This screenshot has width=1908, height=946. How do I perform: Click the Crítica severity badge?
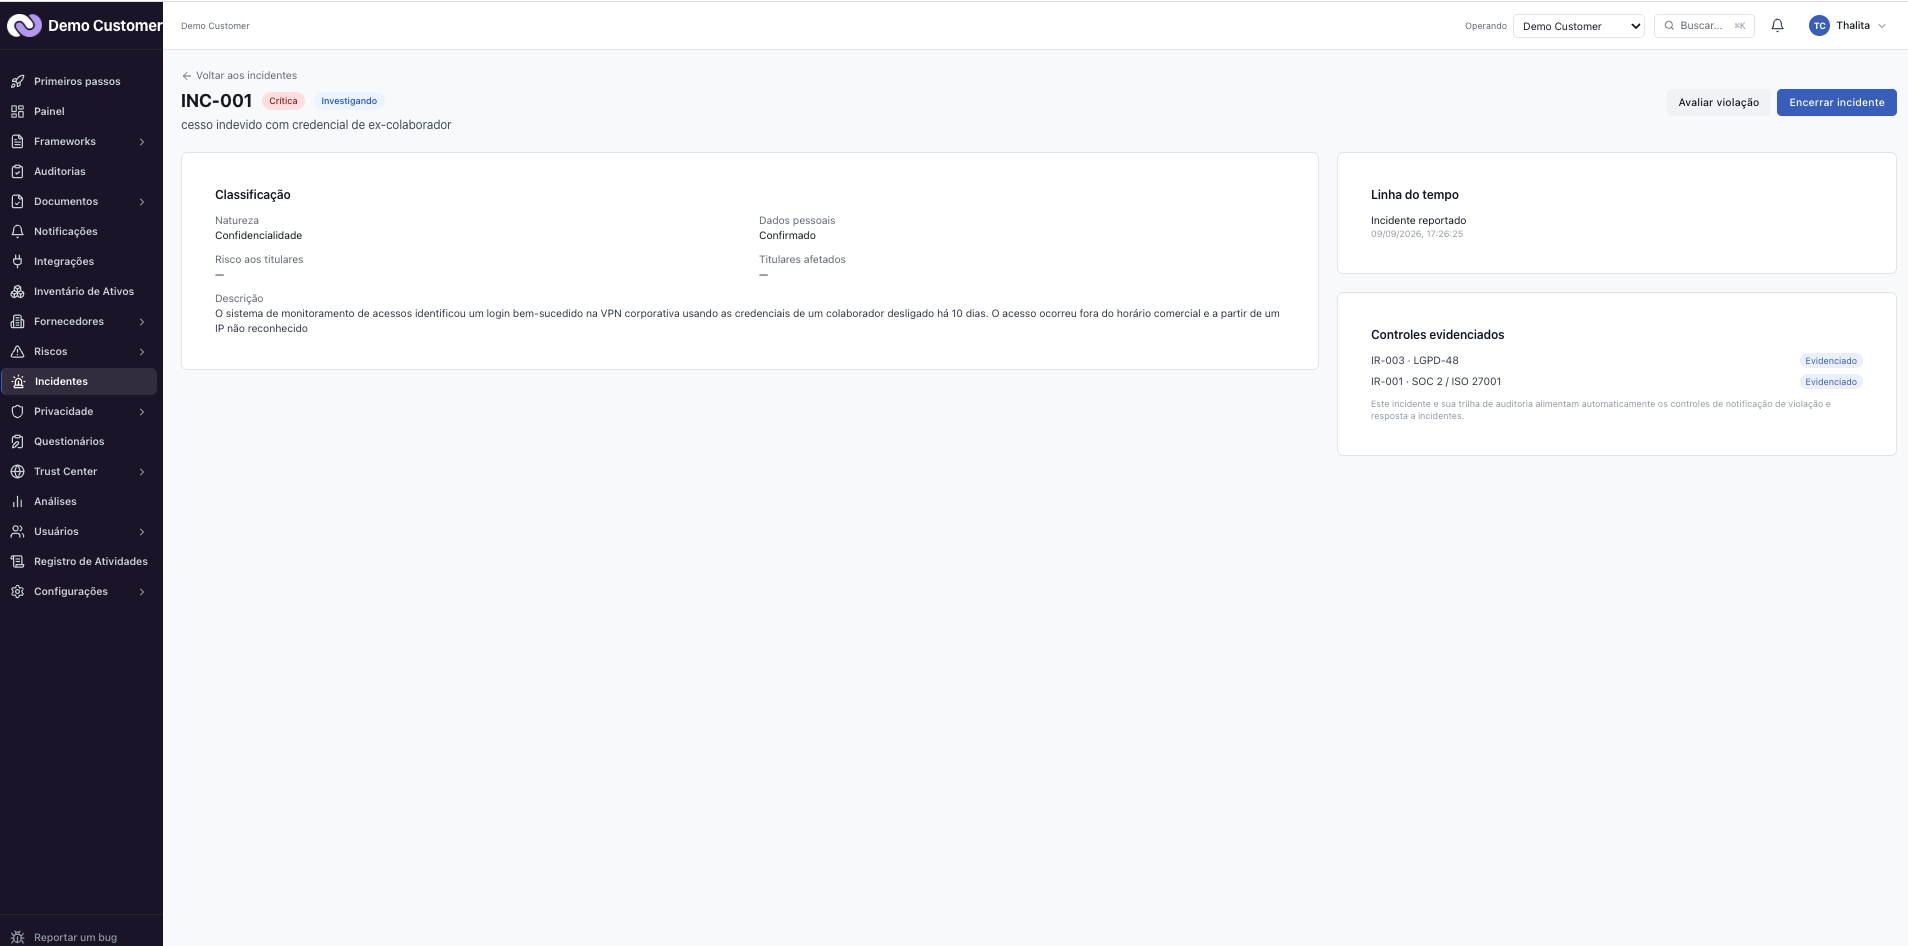tap(283, 101)
